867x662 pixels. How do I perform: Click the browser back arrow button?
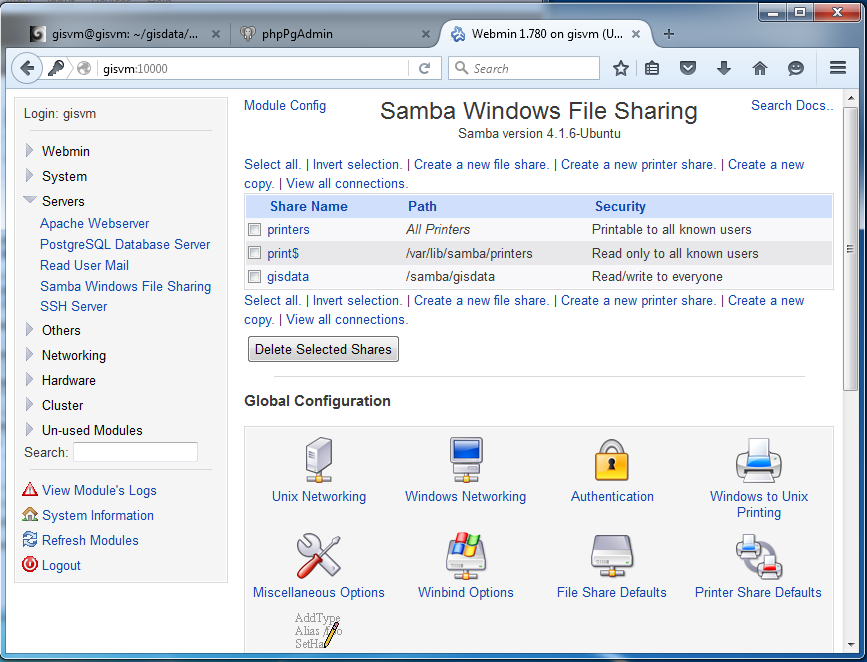pos(27,69)
